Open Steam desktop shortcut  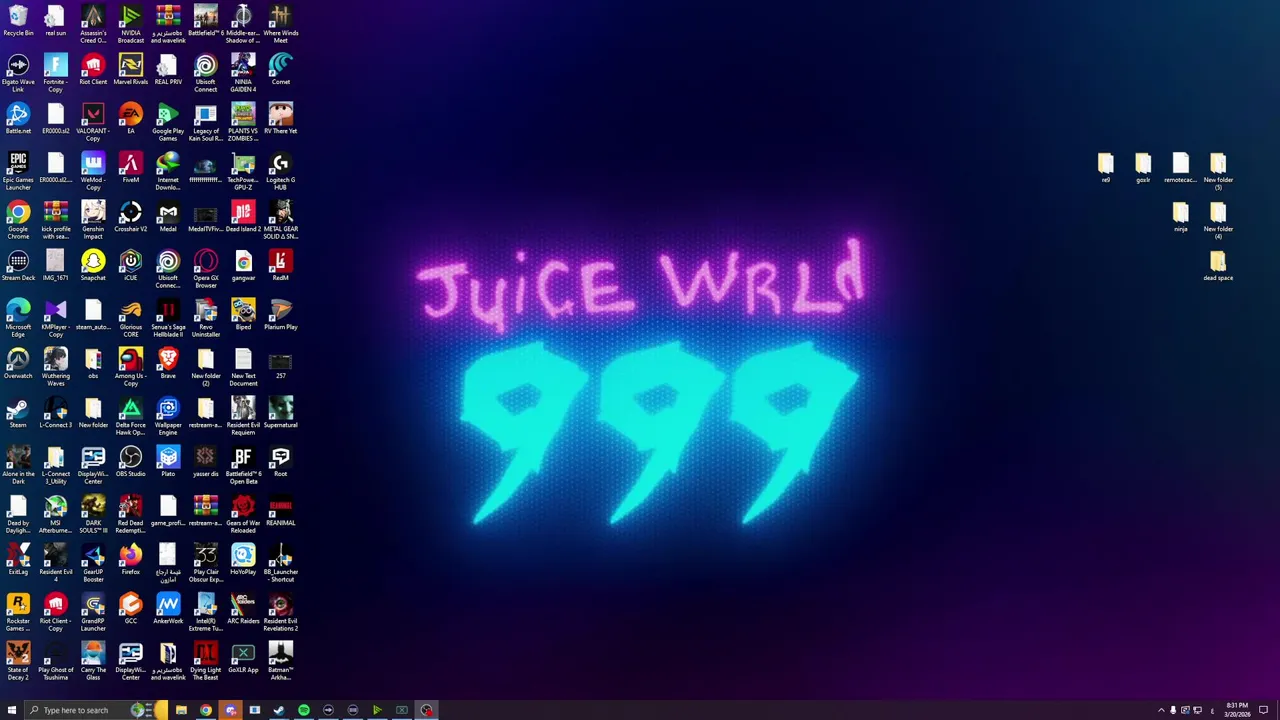coord(18,413)
